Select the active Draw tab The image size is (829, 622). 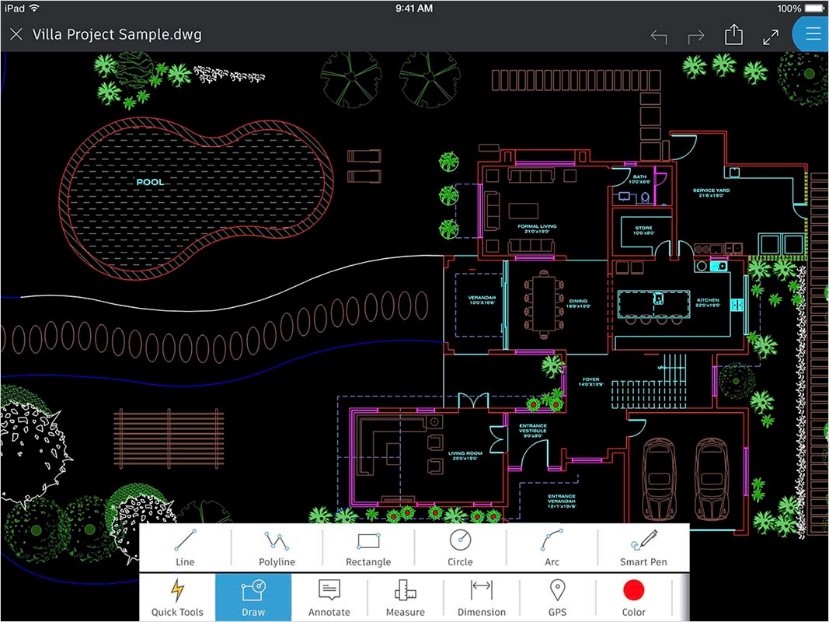coord(253,597)
